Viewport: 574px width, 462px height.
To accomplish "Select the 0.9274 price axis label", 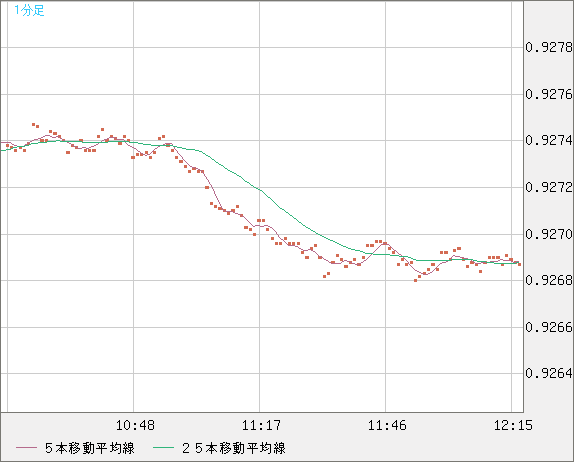I will pos(549,140).
